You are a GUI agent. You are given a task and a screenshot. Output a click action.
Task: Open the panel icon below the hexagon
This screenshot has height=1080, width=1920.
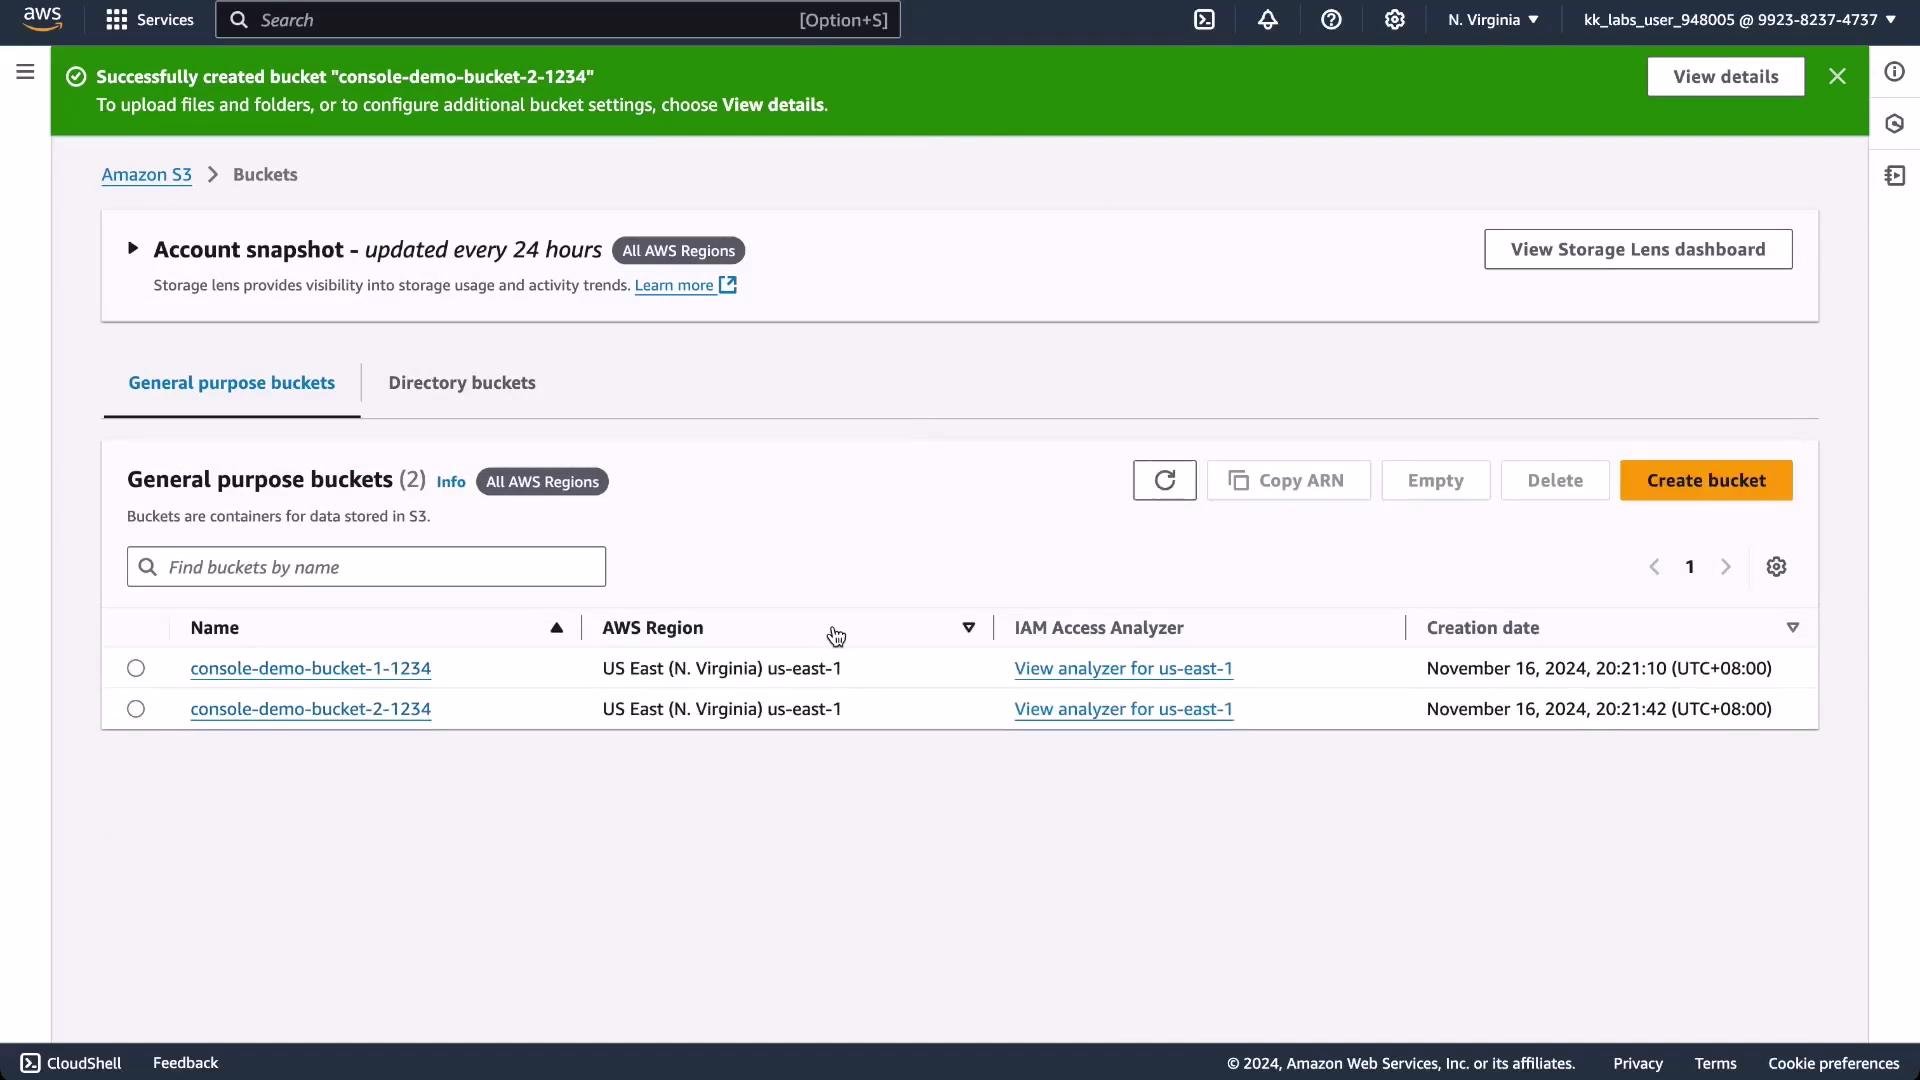(x=1894, y=176)
